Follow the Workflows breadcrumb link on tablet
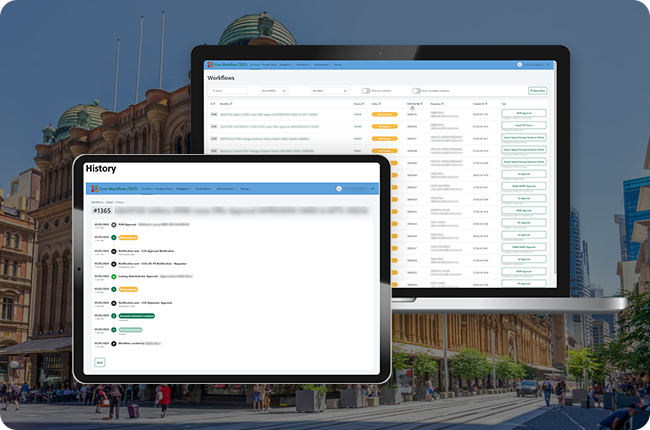The width and height of the screenshot is (650, 430). (x=97, y=202)
